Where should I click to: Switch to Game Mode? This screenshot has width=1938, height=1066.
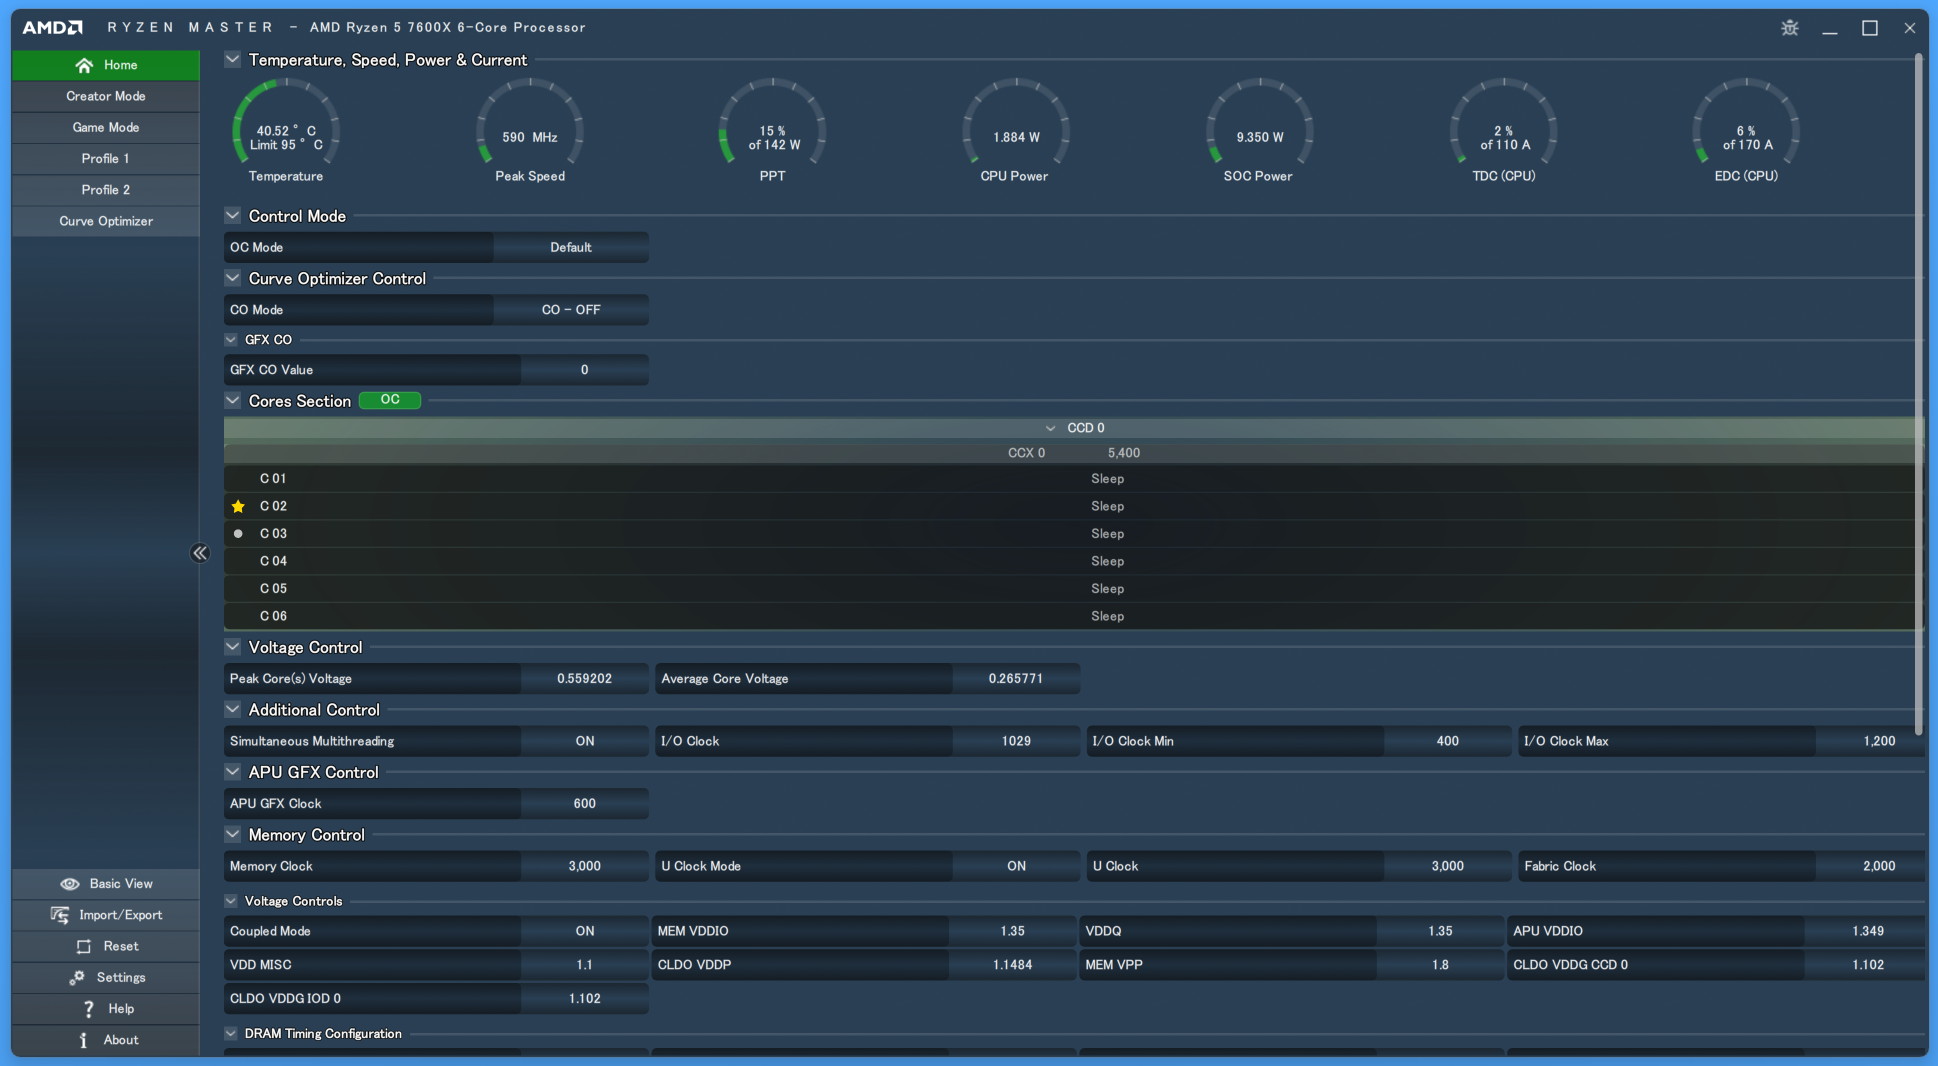[106, 127]
